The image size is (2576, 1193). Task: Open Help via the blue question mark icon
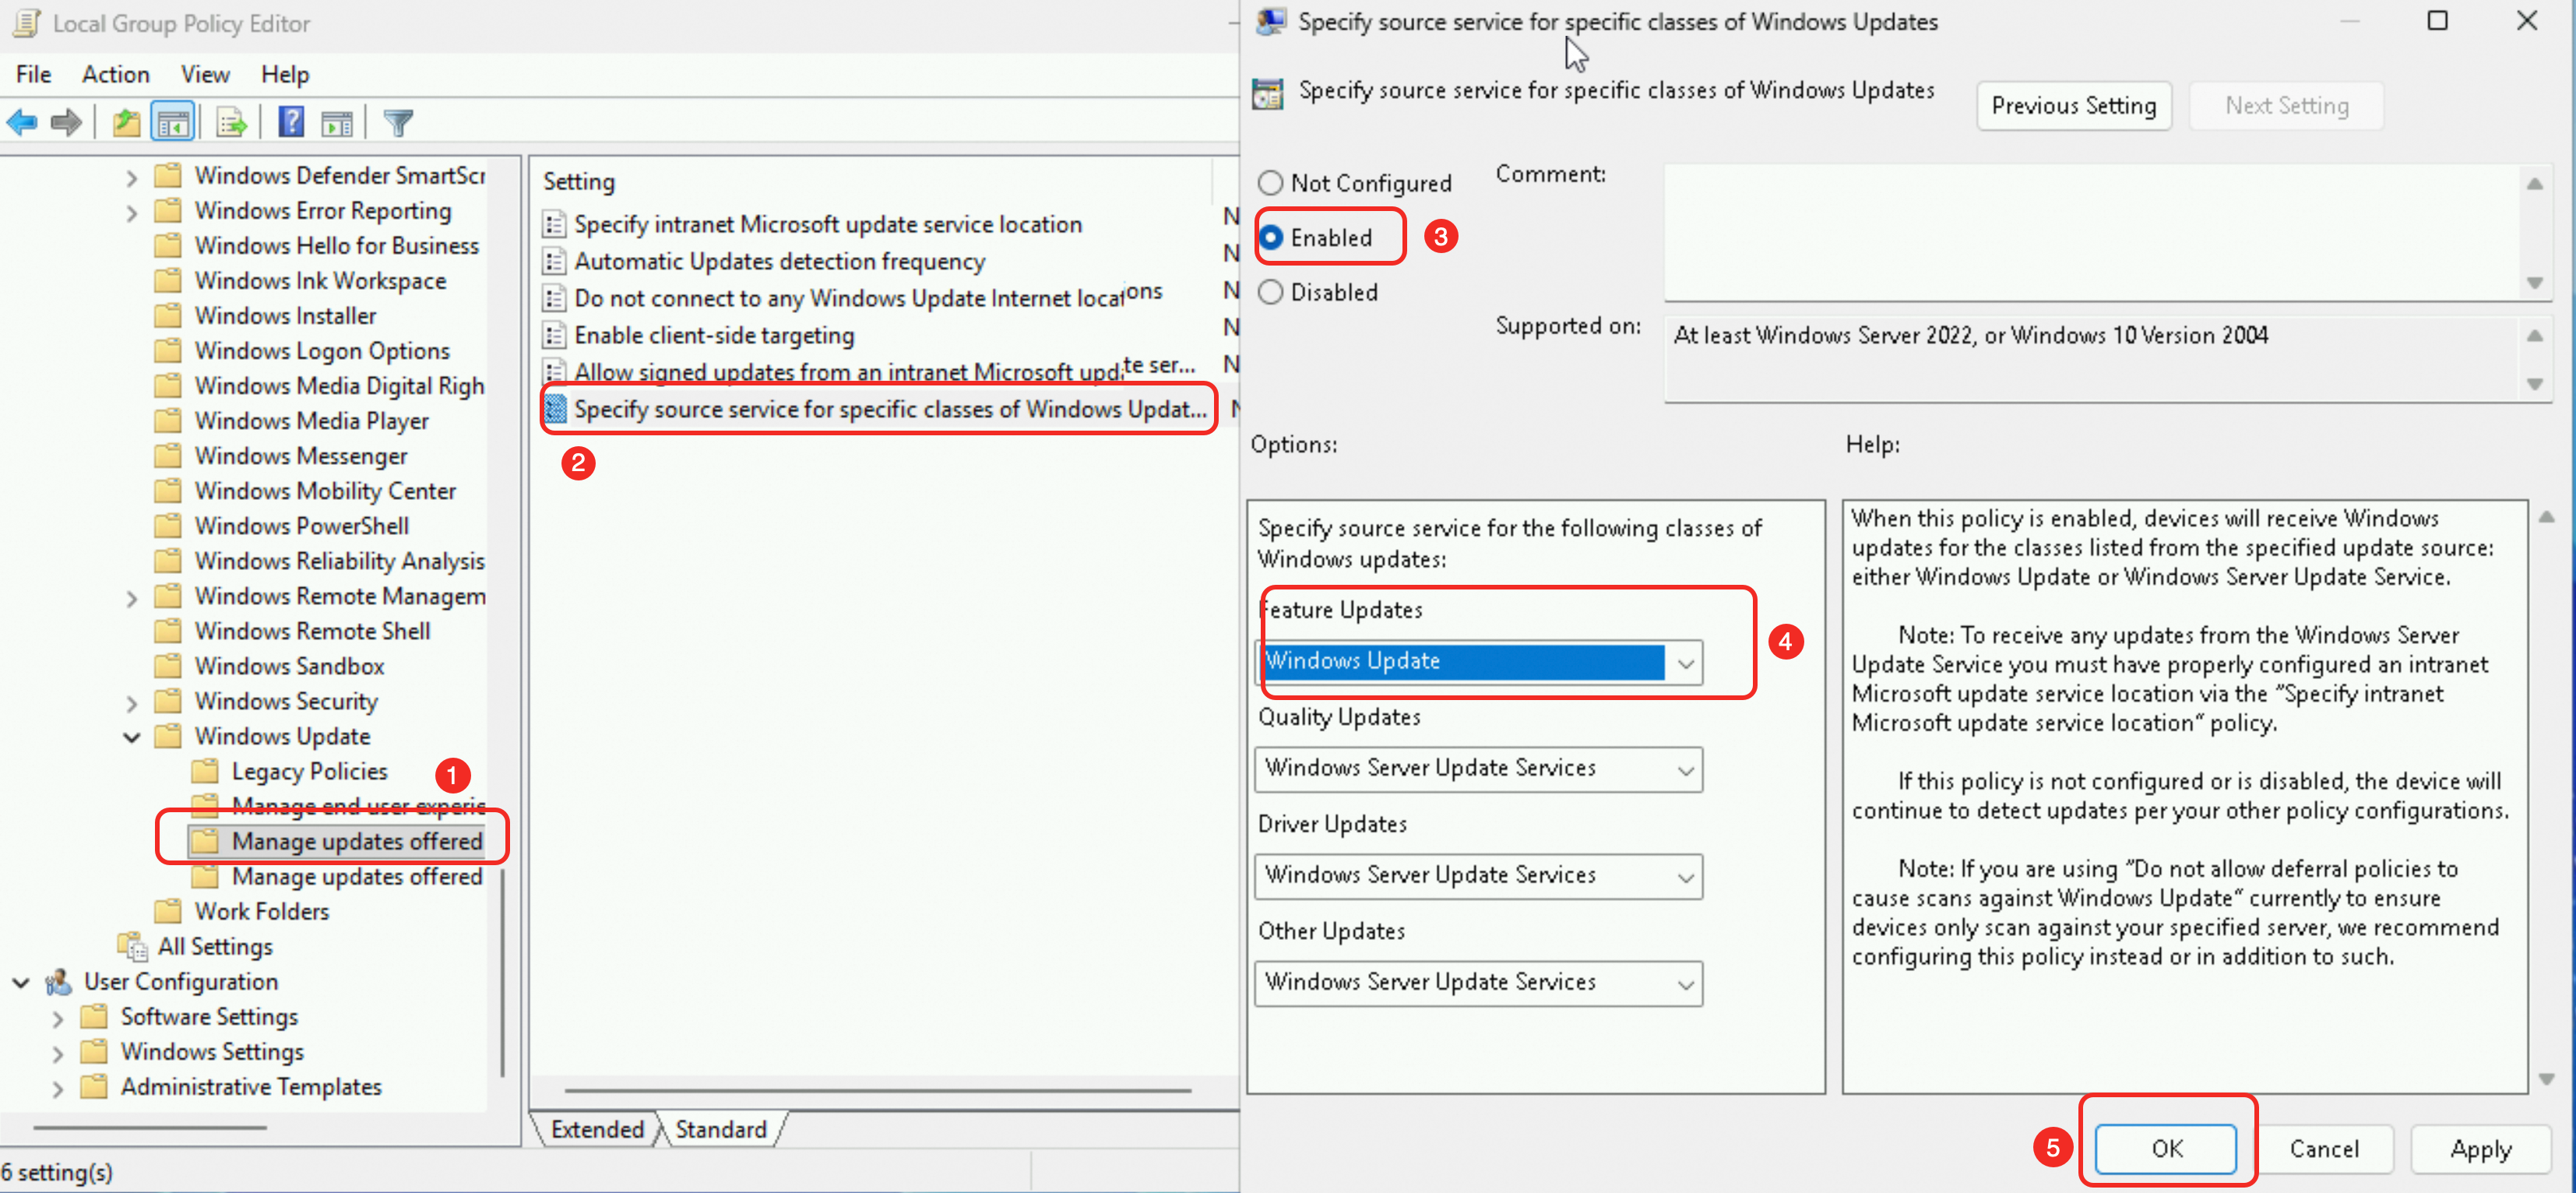point(291,123)
